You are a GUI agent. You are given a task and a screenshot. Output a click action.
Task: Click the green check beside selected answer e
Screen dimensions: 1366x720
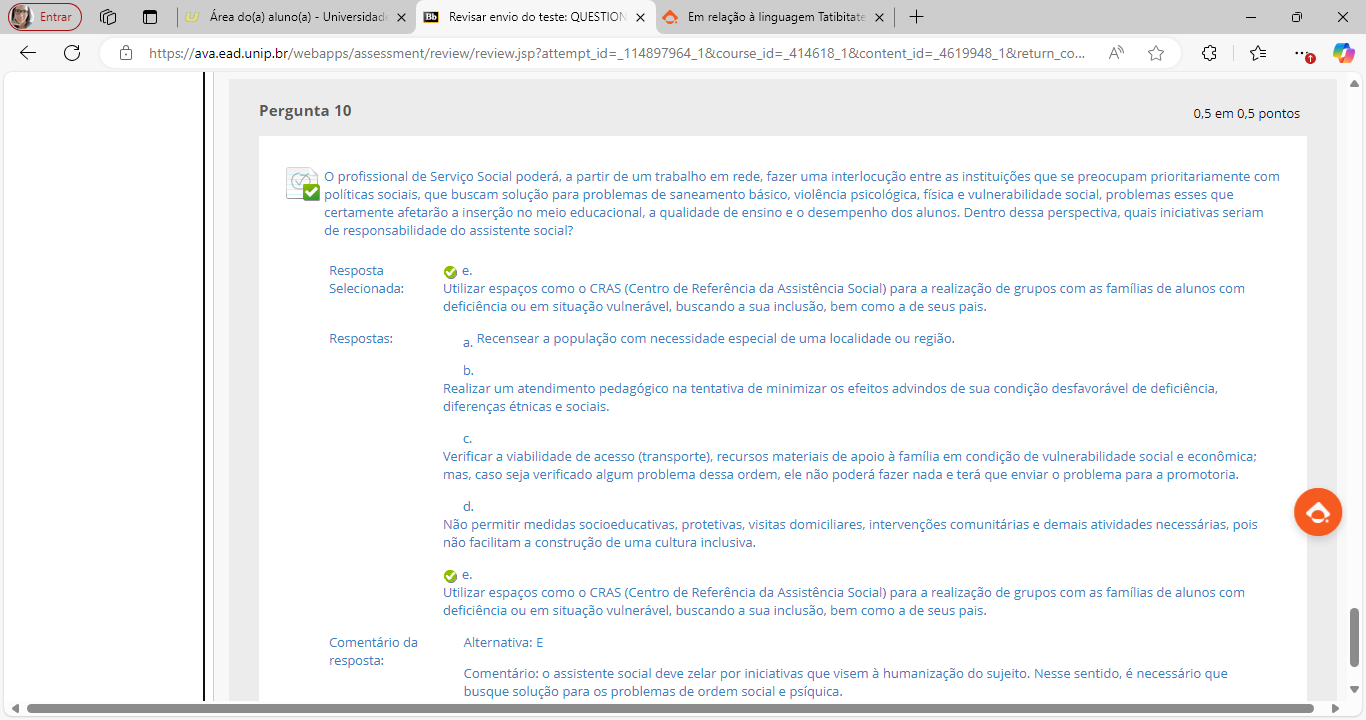[x=450, y=271]
